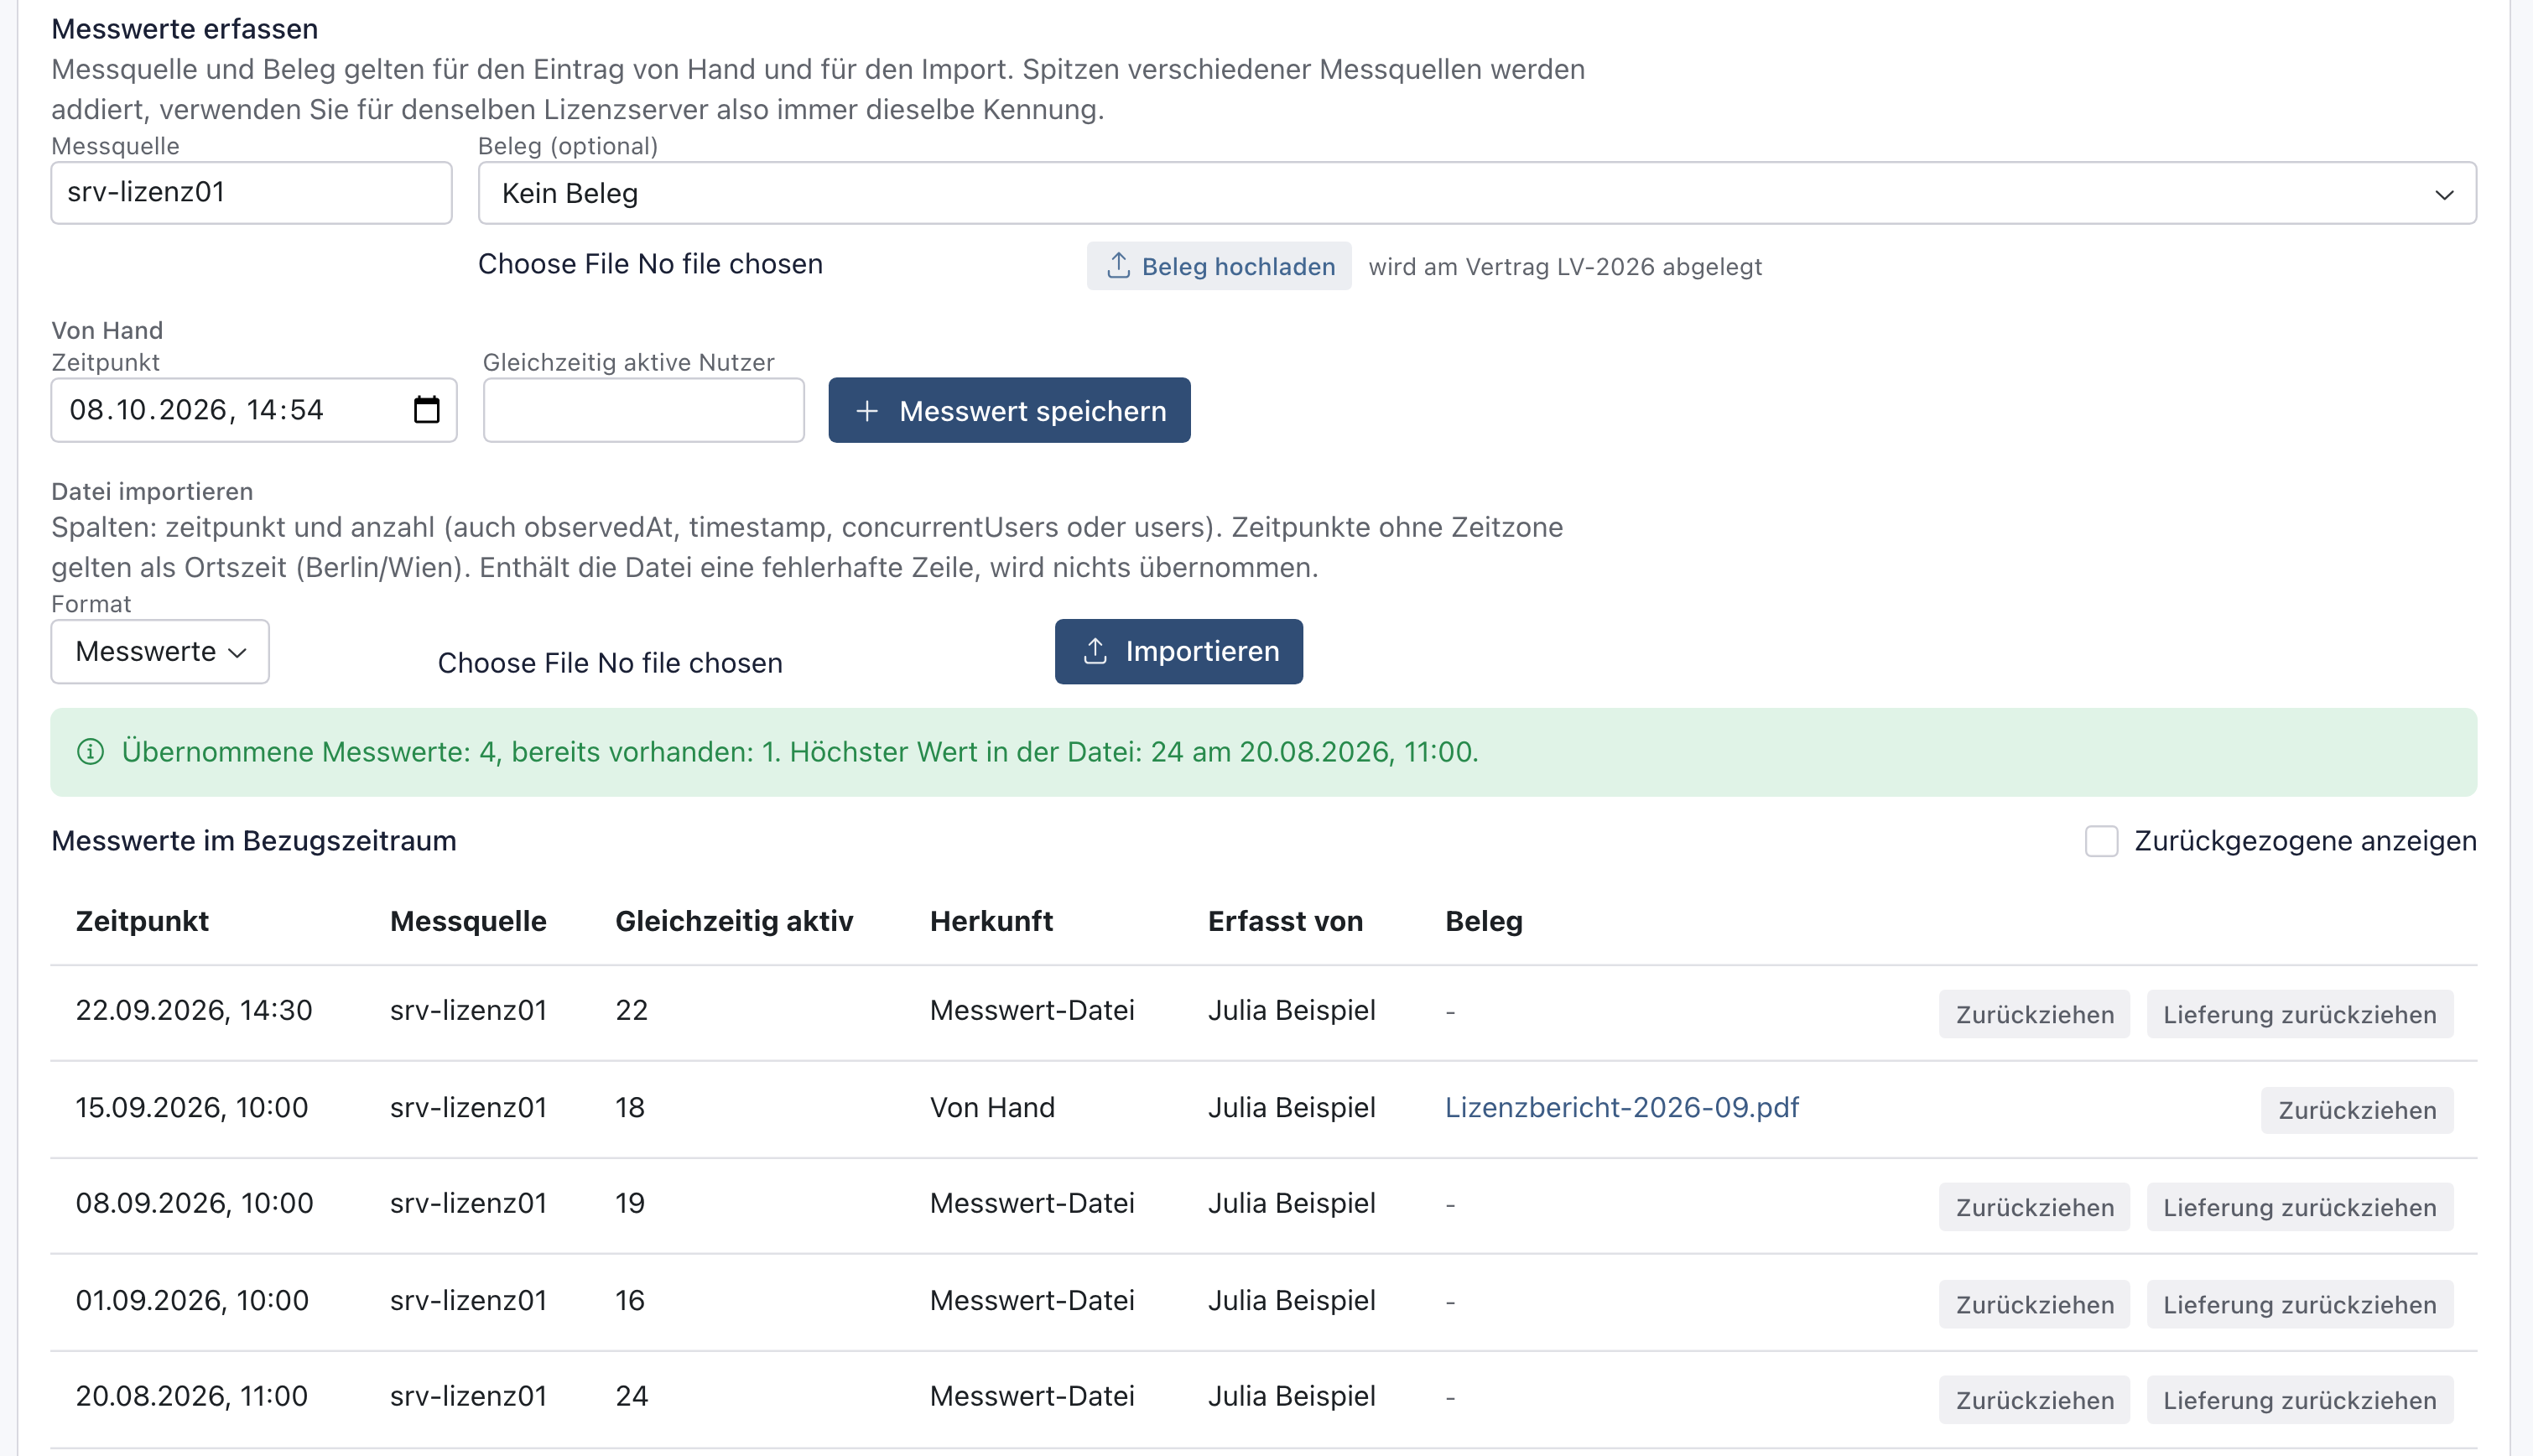Viewport: 2533px width, 1456px height.
Task: Click 'Zurückziehen' in the 20.08.2026 row
Action: 2034,1400
